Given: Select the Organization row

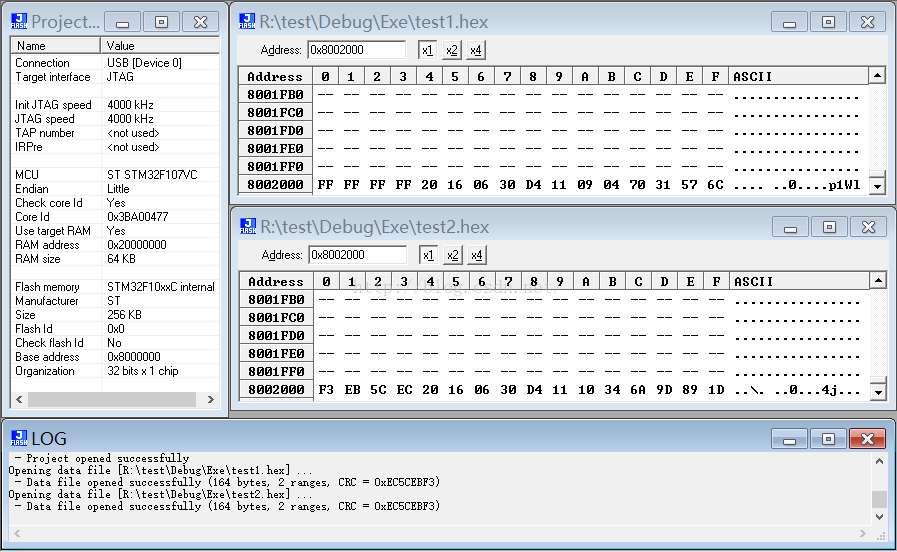Looking at the screenshot, I should [115, 371].
